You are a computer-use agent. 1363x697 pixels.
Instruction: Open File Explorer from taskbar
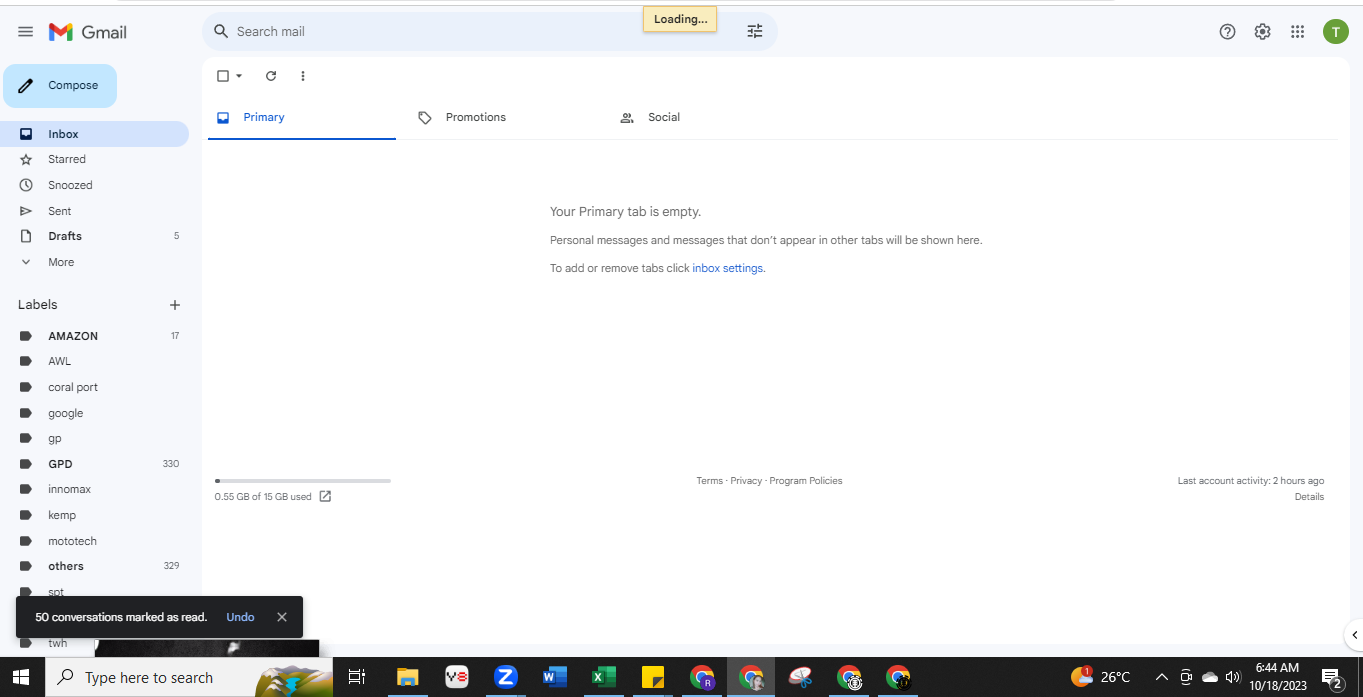(407, 677)
